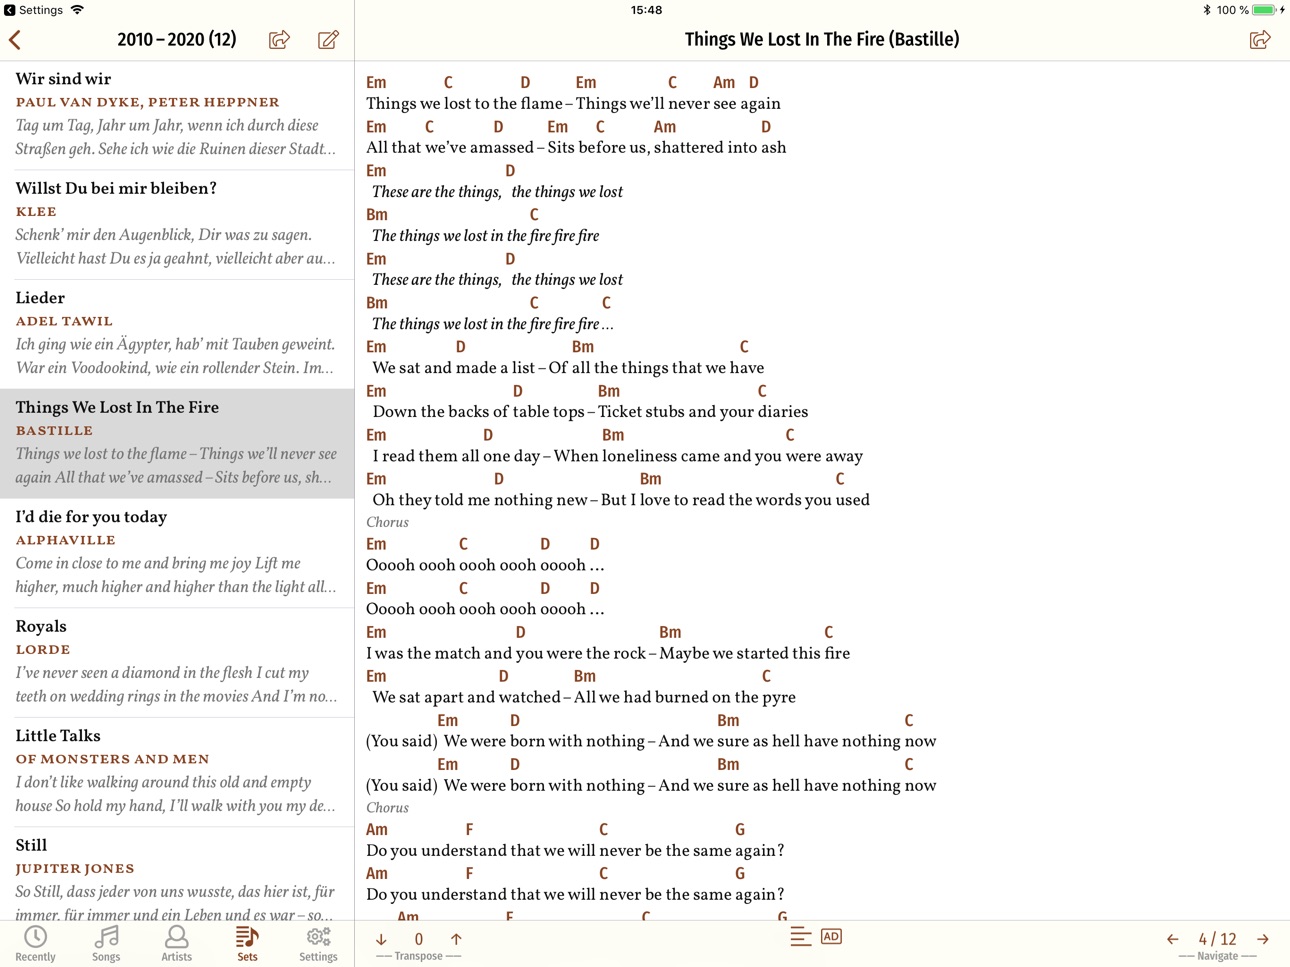Image resolution: width=1290 pixels, height=967 pixels.
Task: Open song Wir sind wir
Action: click(177, 115)
